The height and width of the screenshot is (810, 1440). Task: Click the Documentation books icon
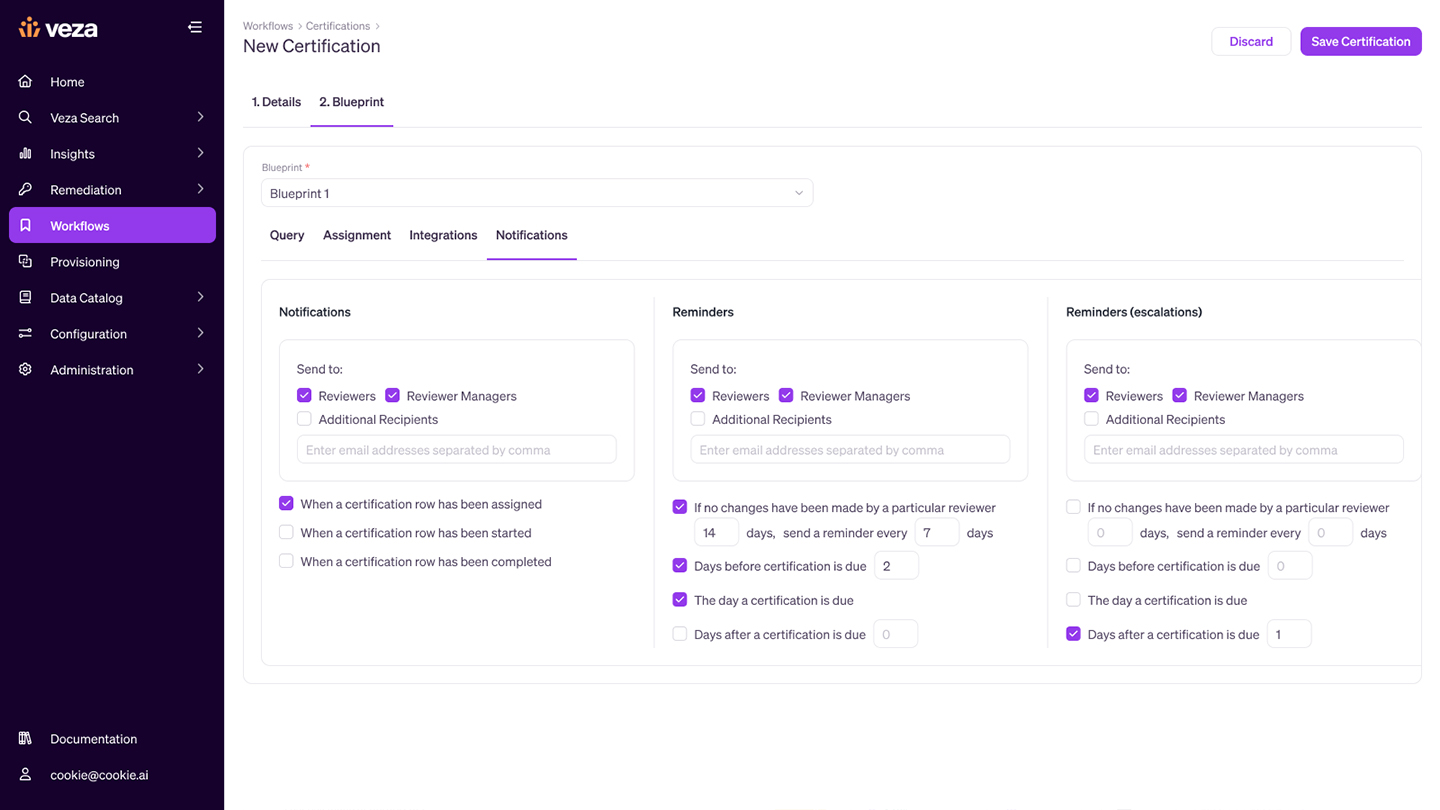(x=26, y=738)
